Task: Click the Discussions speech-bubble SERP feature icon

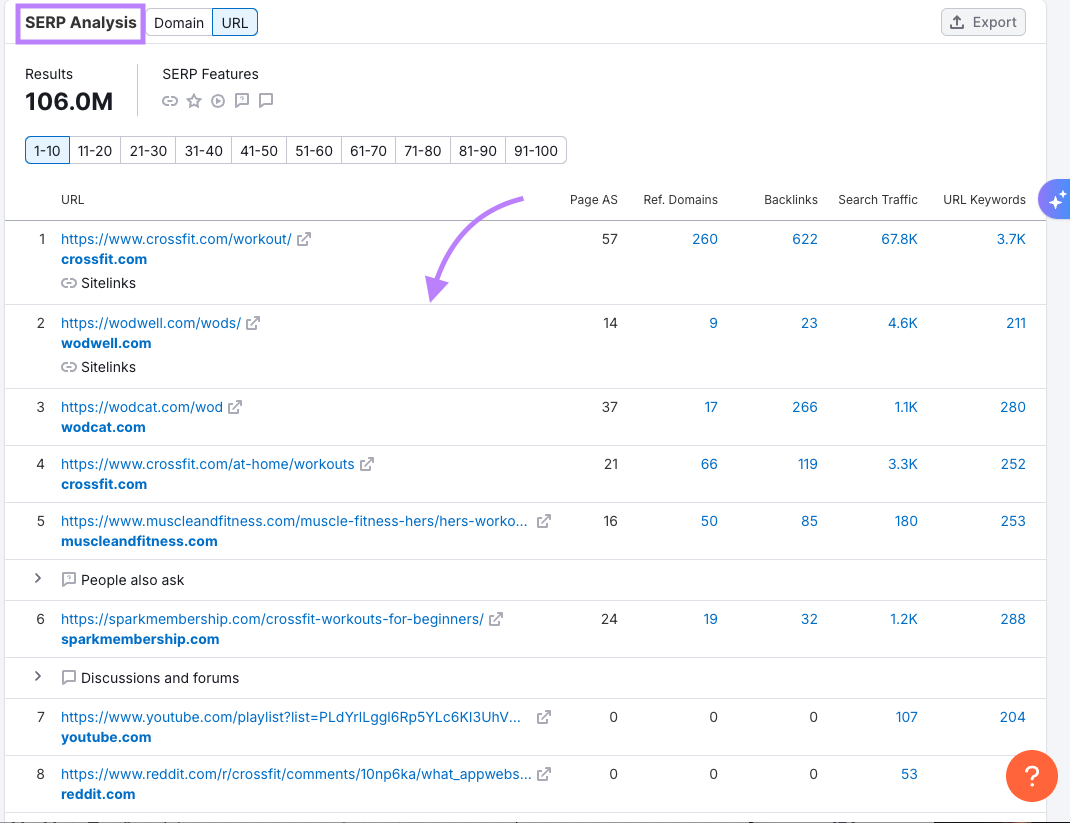Action: [265, 100]
